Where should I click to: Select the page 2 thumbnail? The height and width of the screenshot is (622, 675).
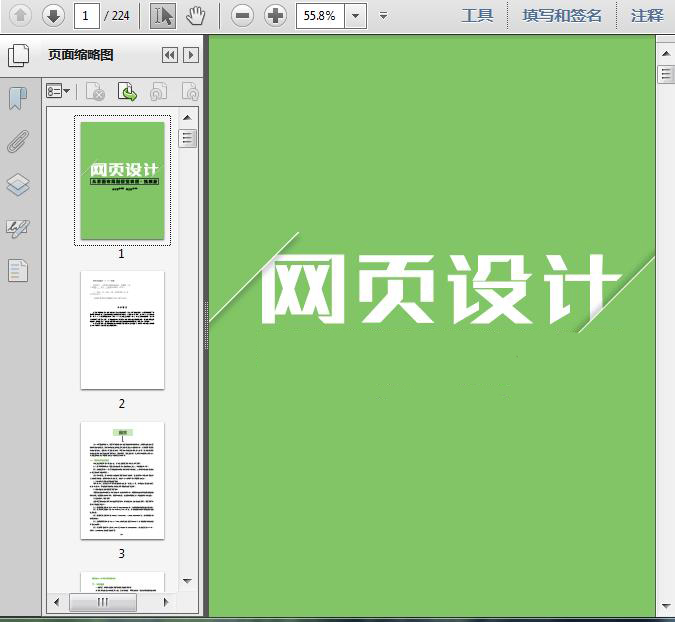122,330
